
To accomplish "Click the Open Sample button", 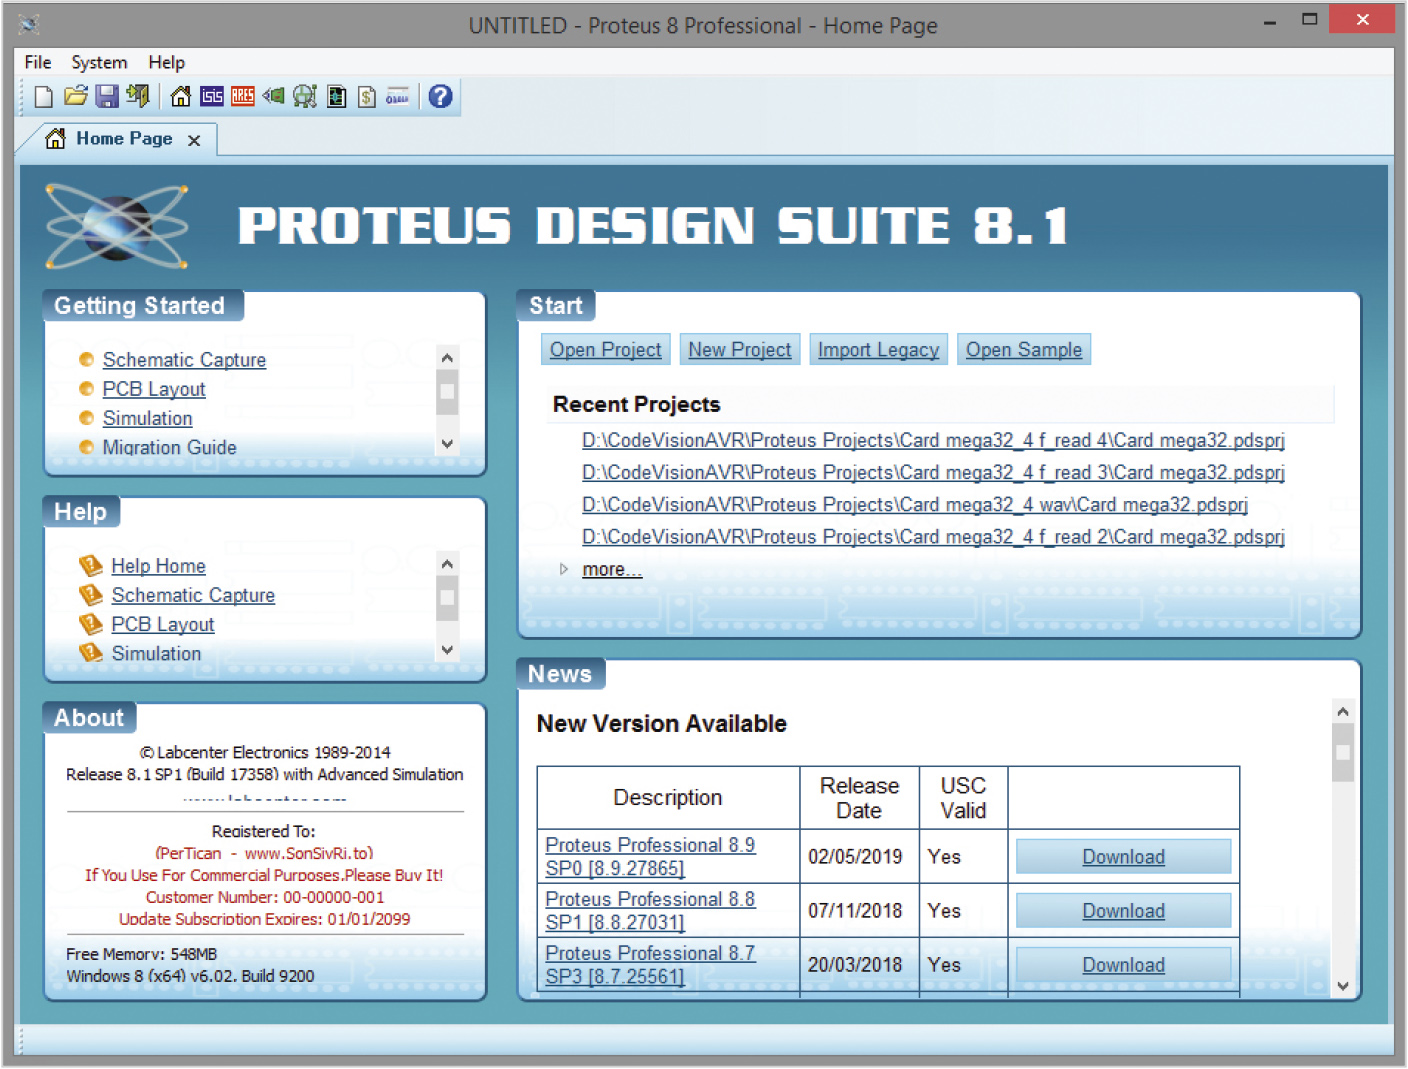I will click(1024, 350).
